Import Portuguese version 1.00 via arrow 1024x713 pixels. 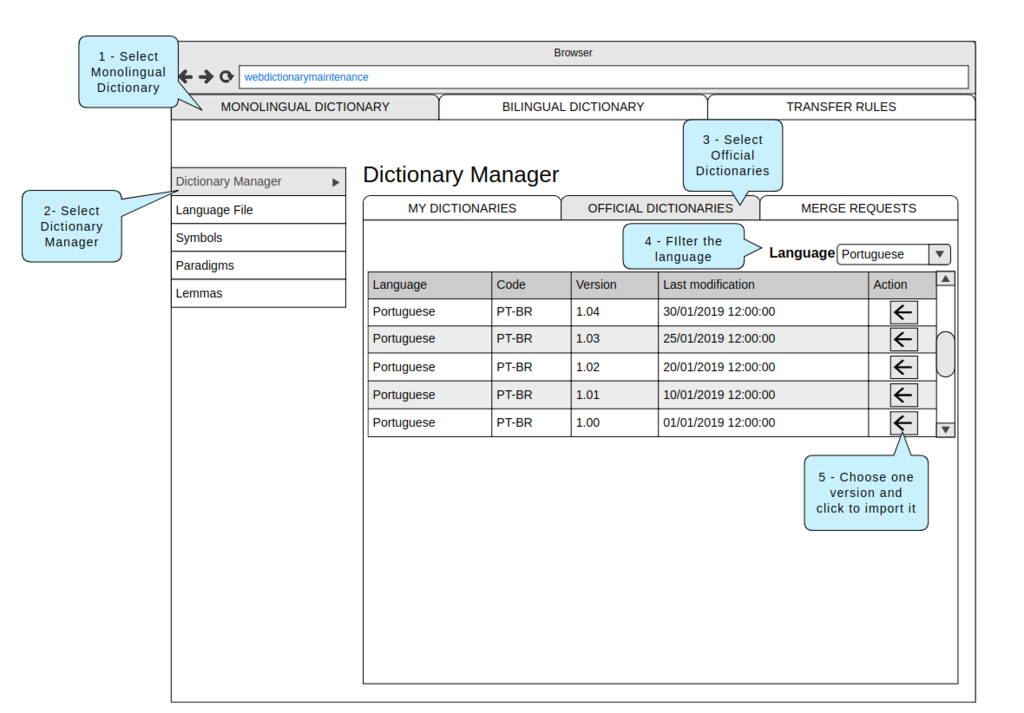[x=903, y=423]
